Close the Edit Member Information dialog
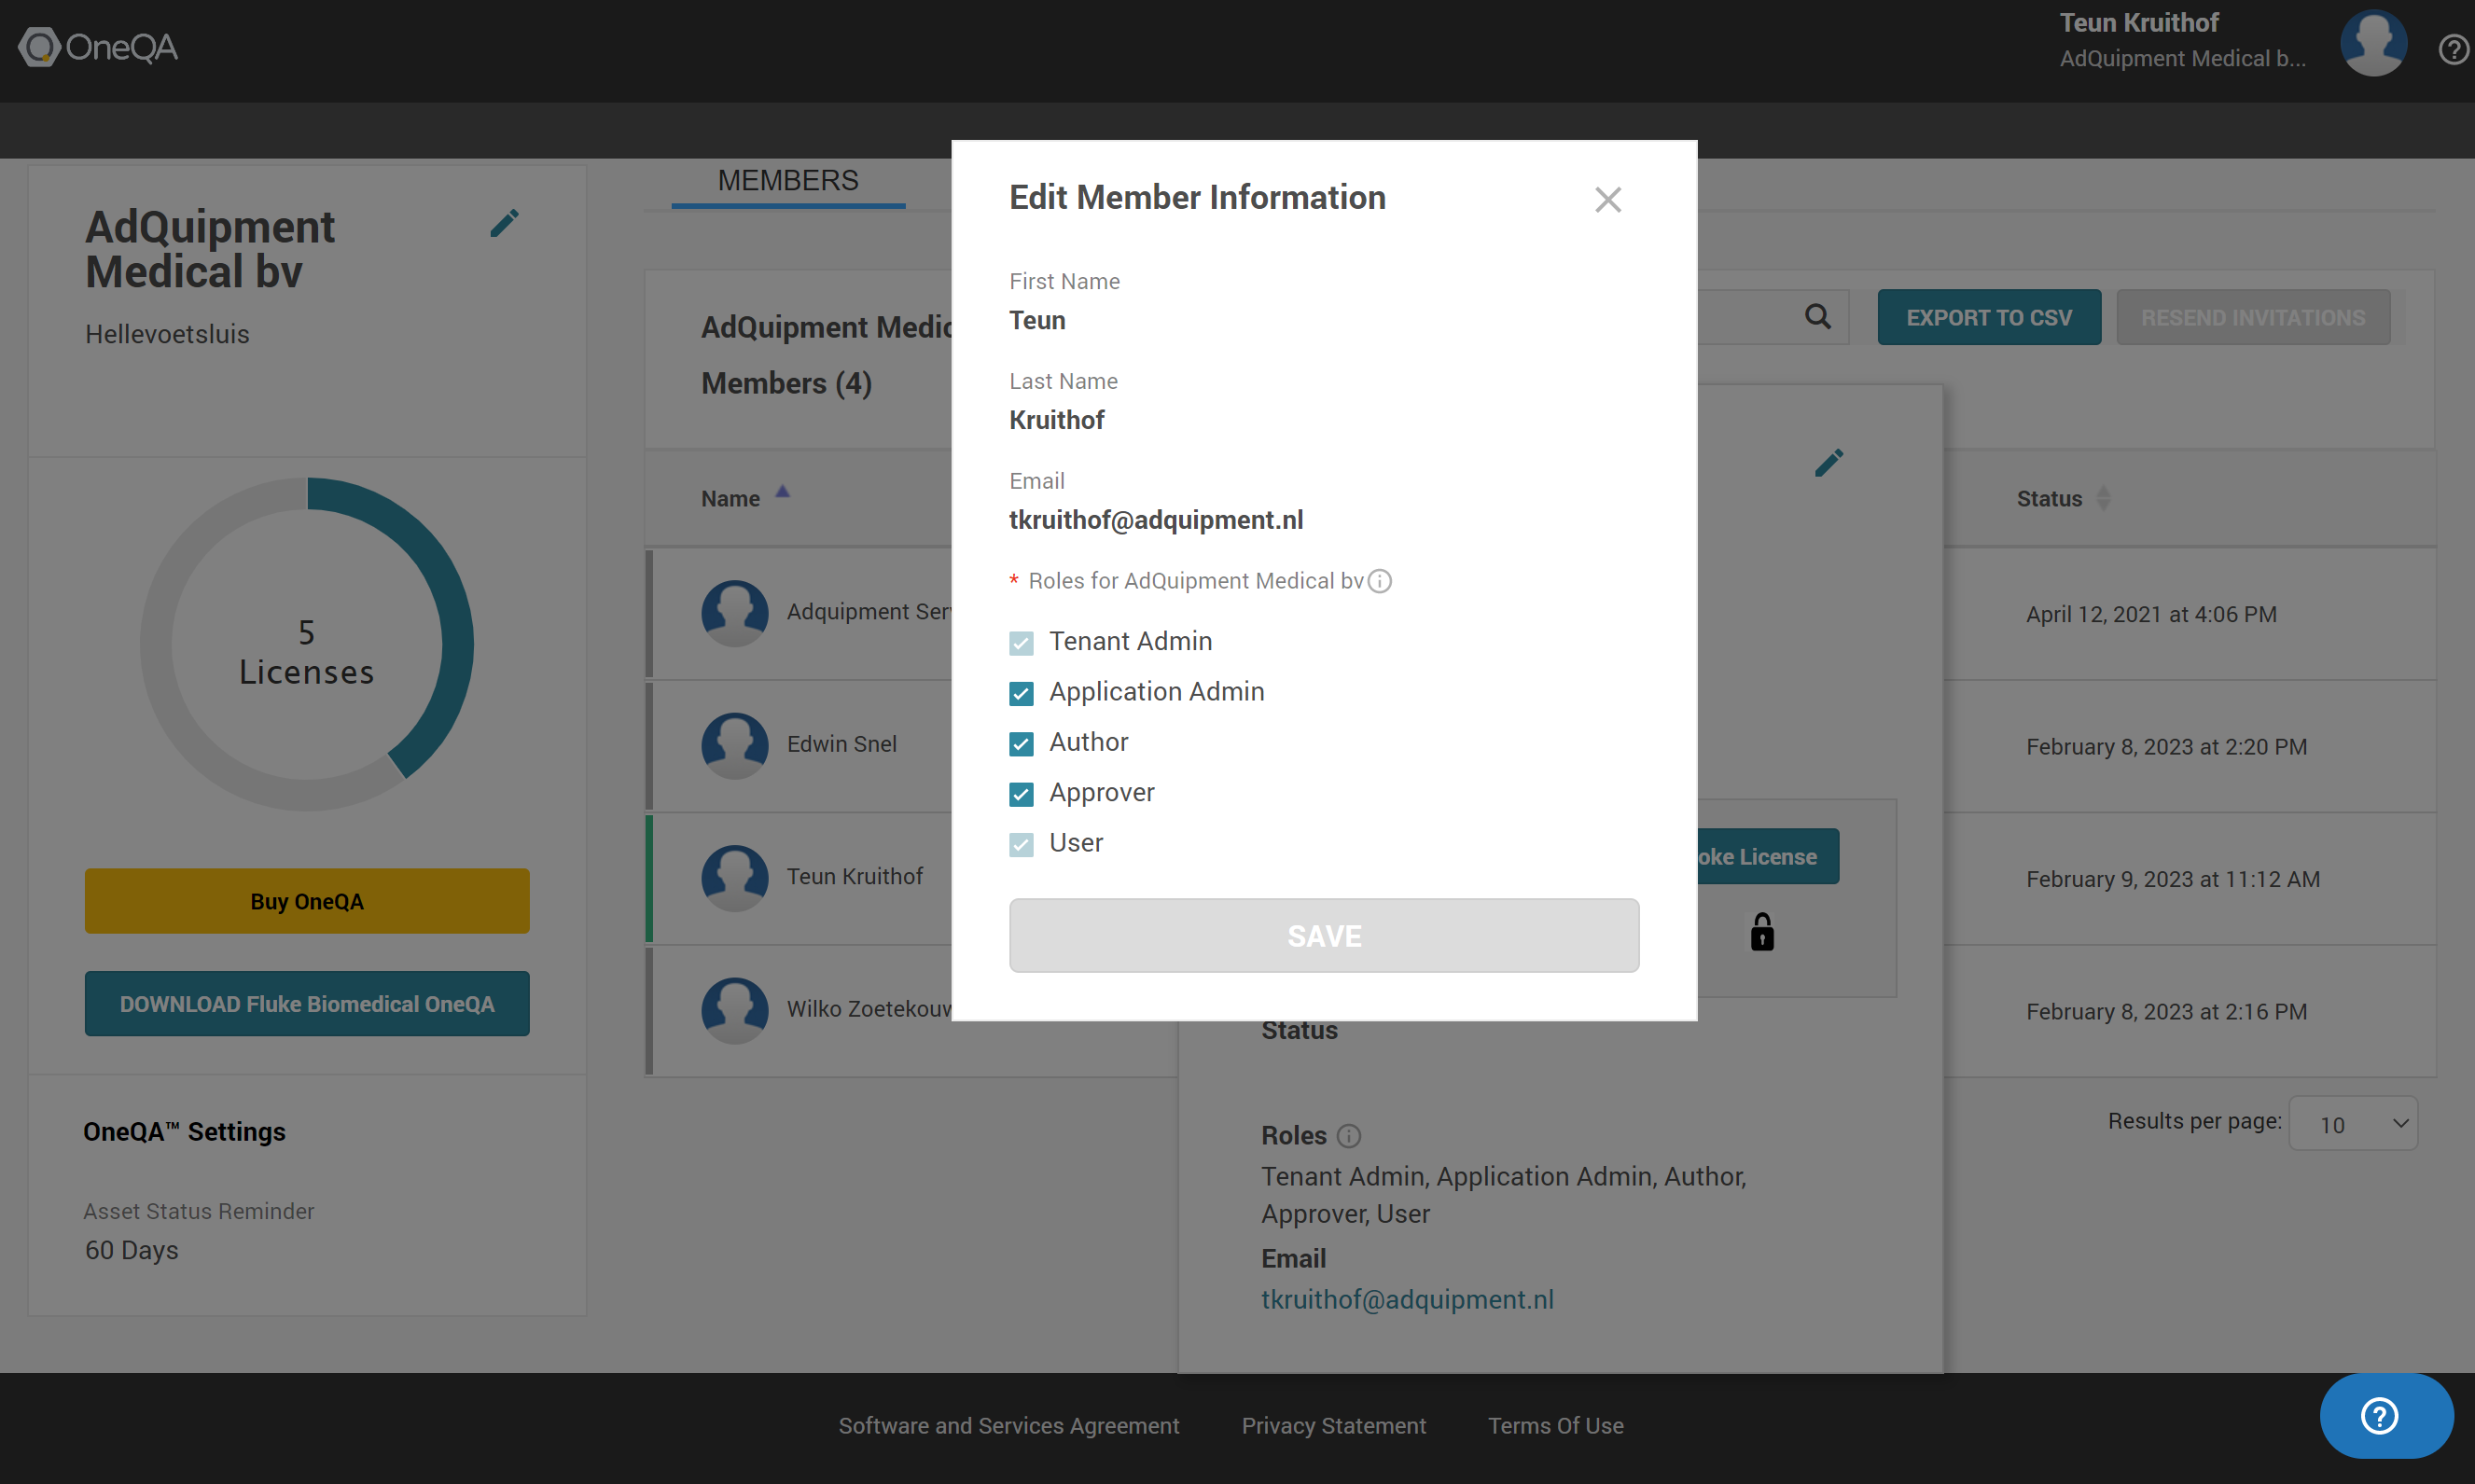Viewport: 2475px width, 1484px height. click(1607, 200)
